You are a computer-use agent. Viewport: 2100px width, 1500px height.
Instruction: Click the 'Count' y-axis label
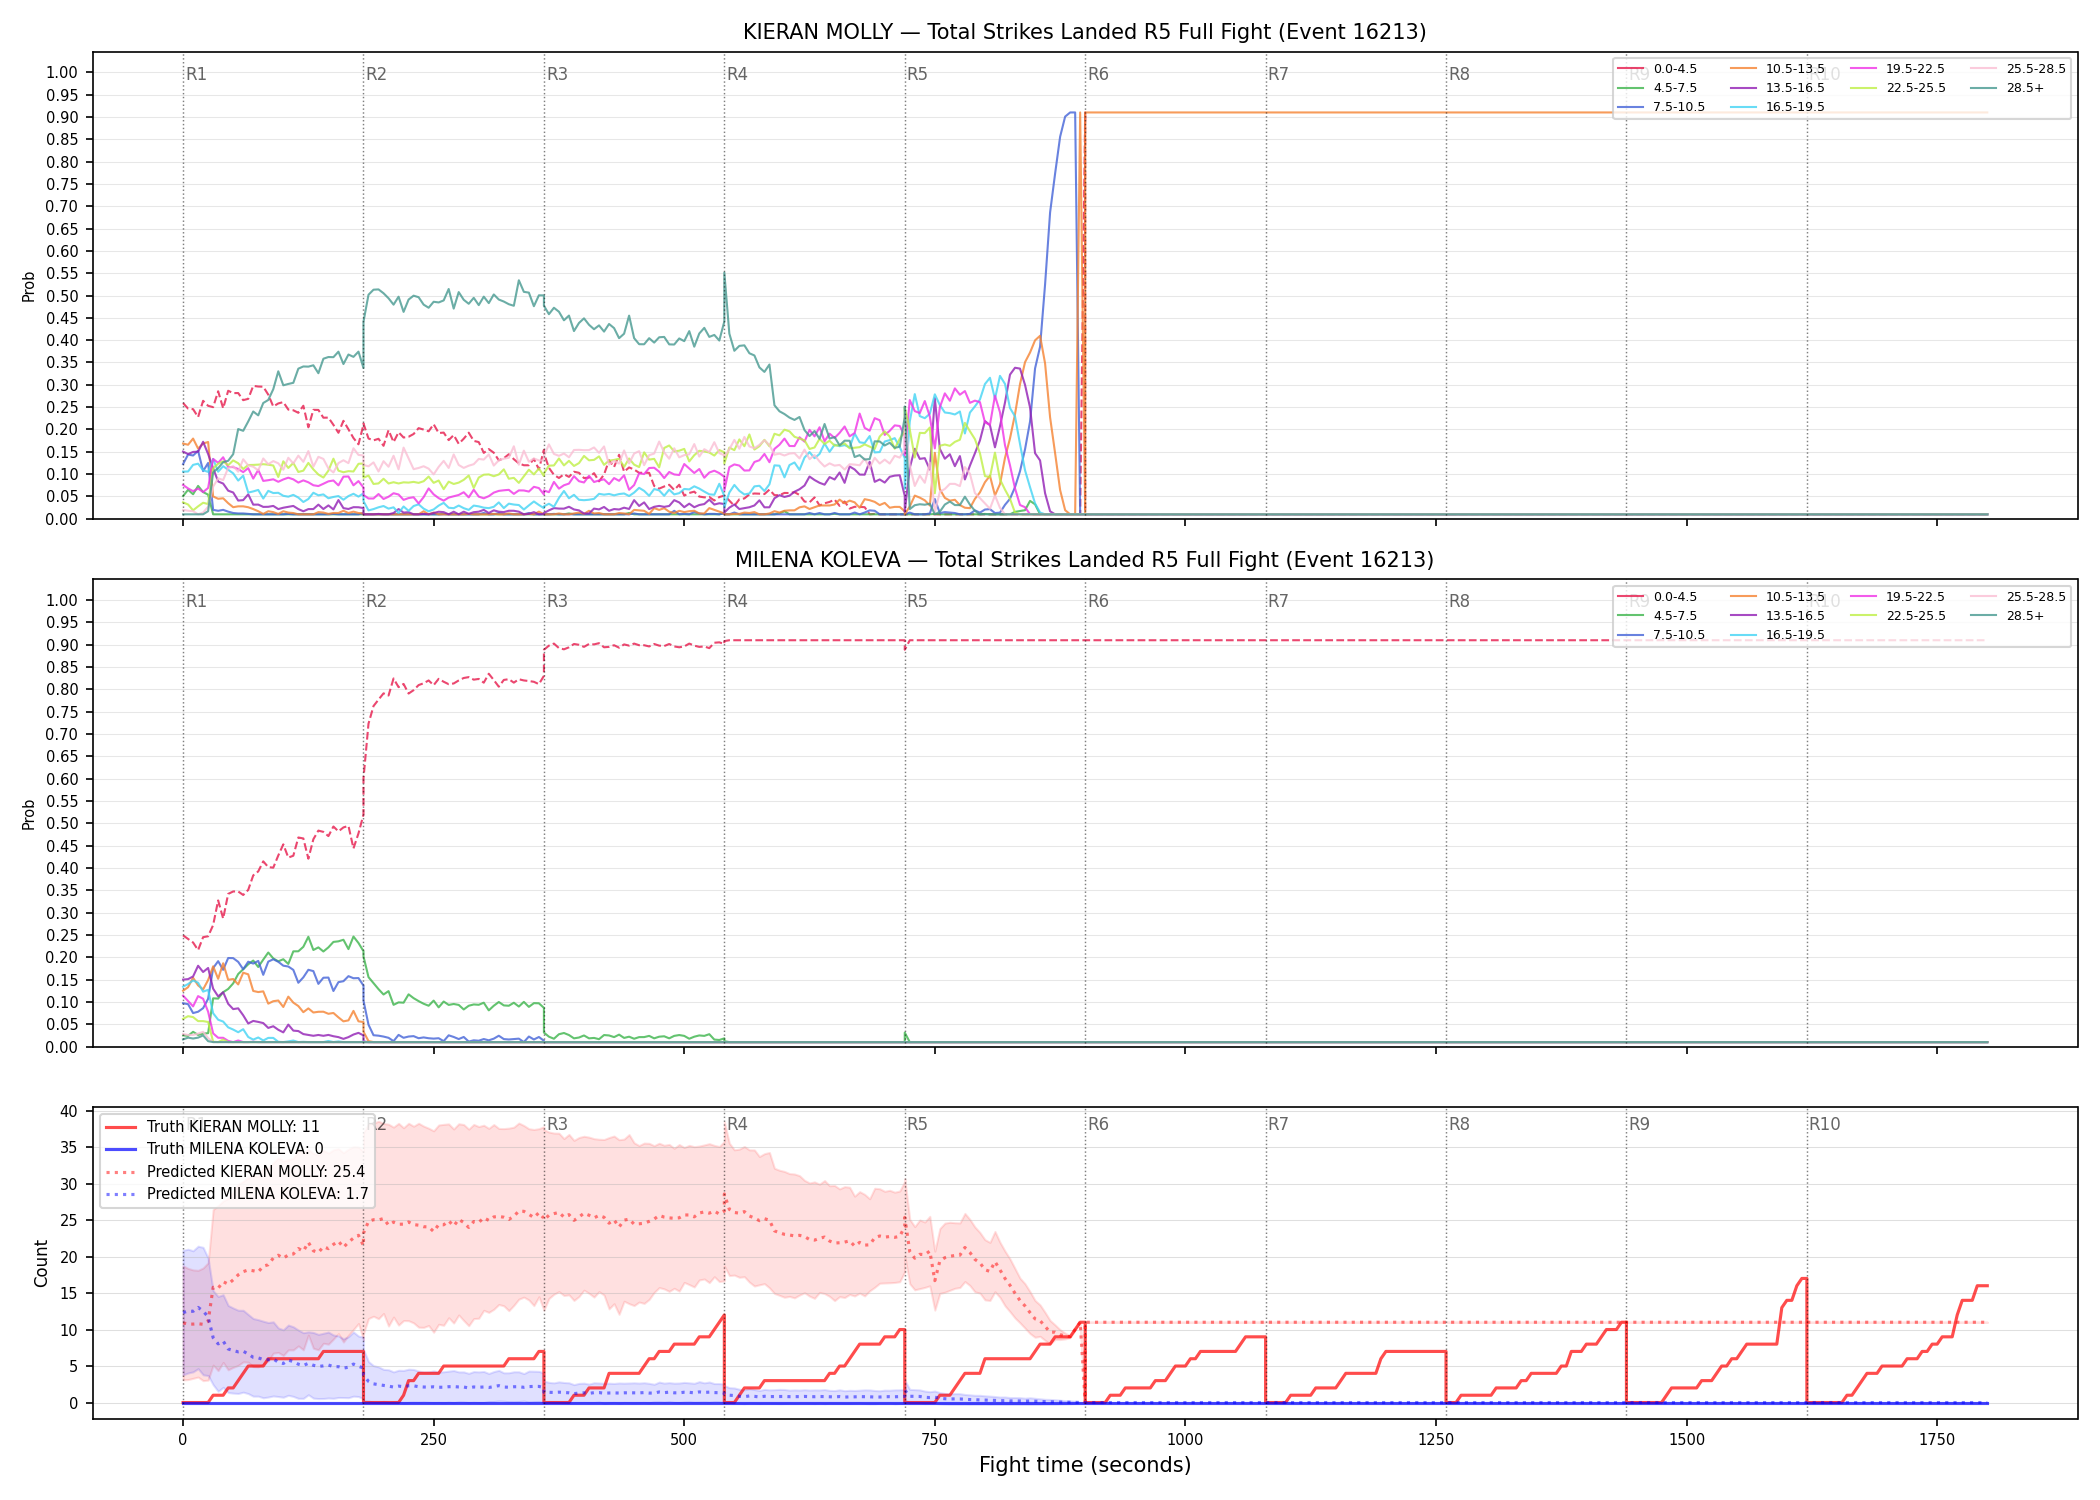[41, 1263]
